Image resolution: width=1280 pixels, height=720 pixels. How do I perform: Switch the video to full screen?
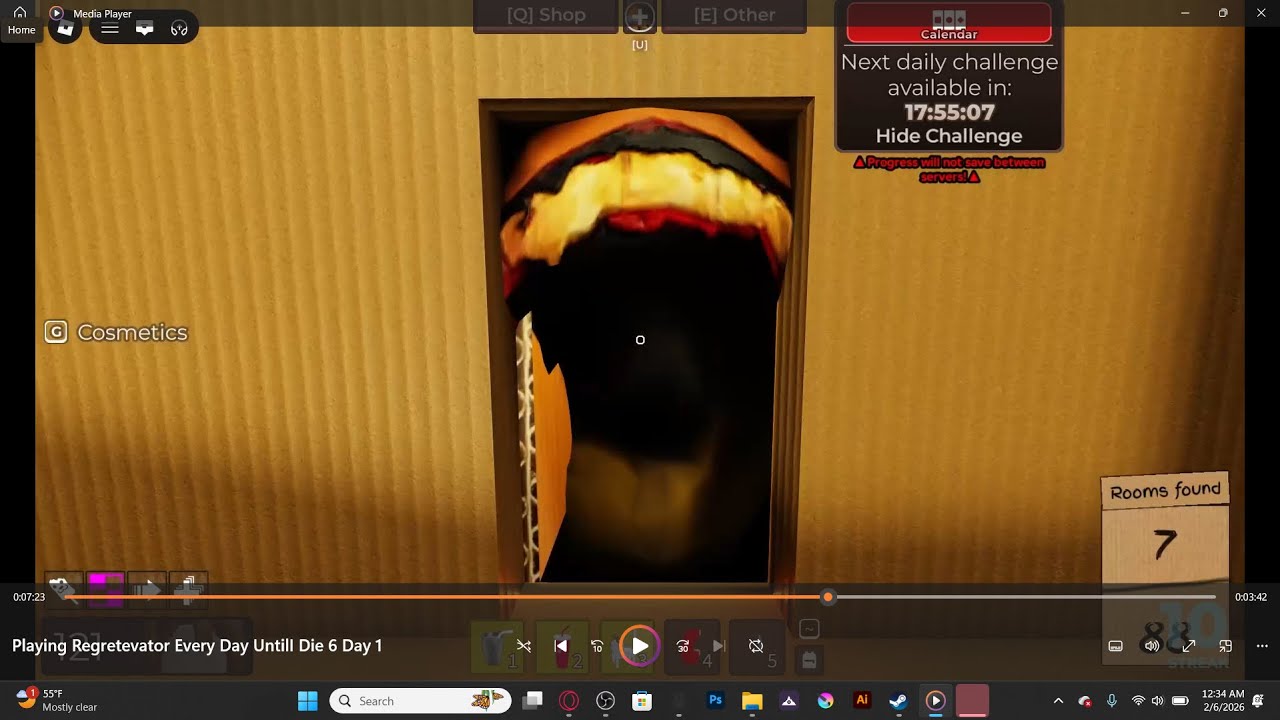[1189, 646]
